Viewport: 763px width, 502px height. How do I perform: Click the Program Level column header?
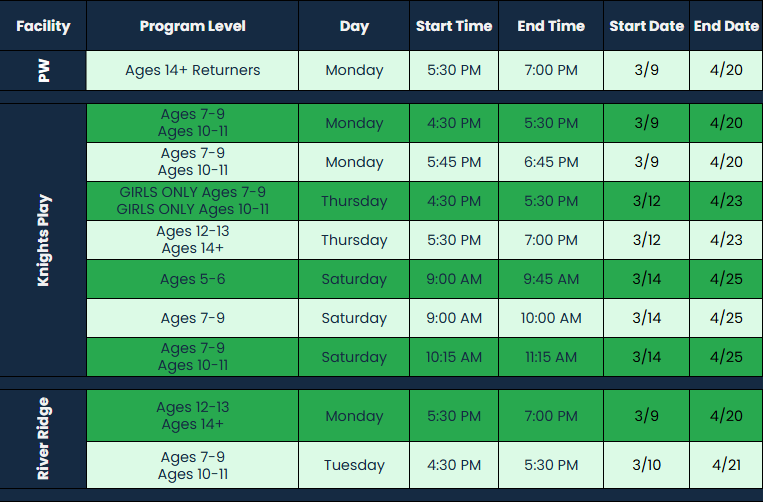pyautogui.click(x=192, y=26)
